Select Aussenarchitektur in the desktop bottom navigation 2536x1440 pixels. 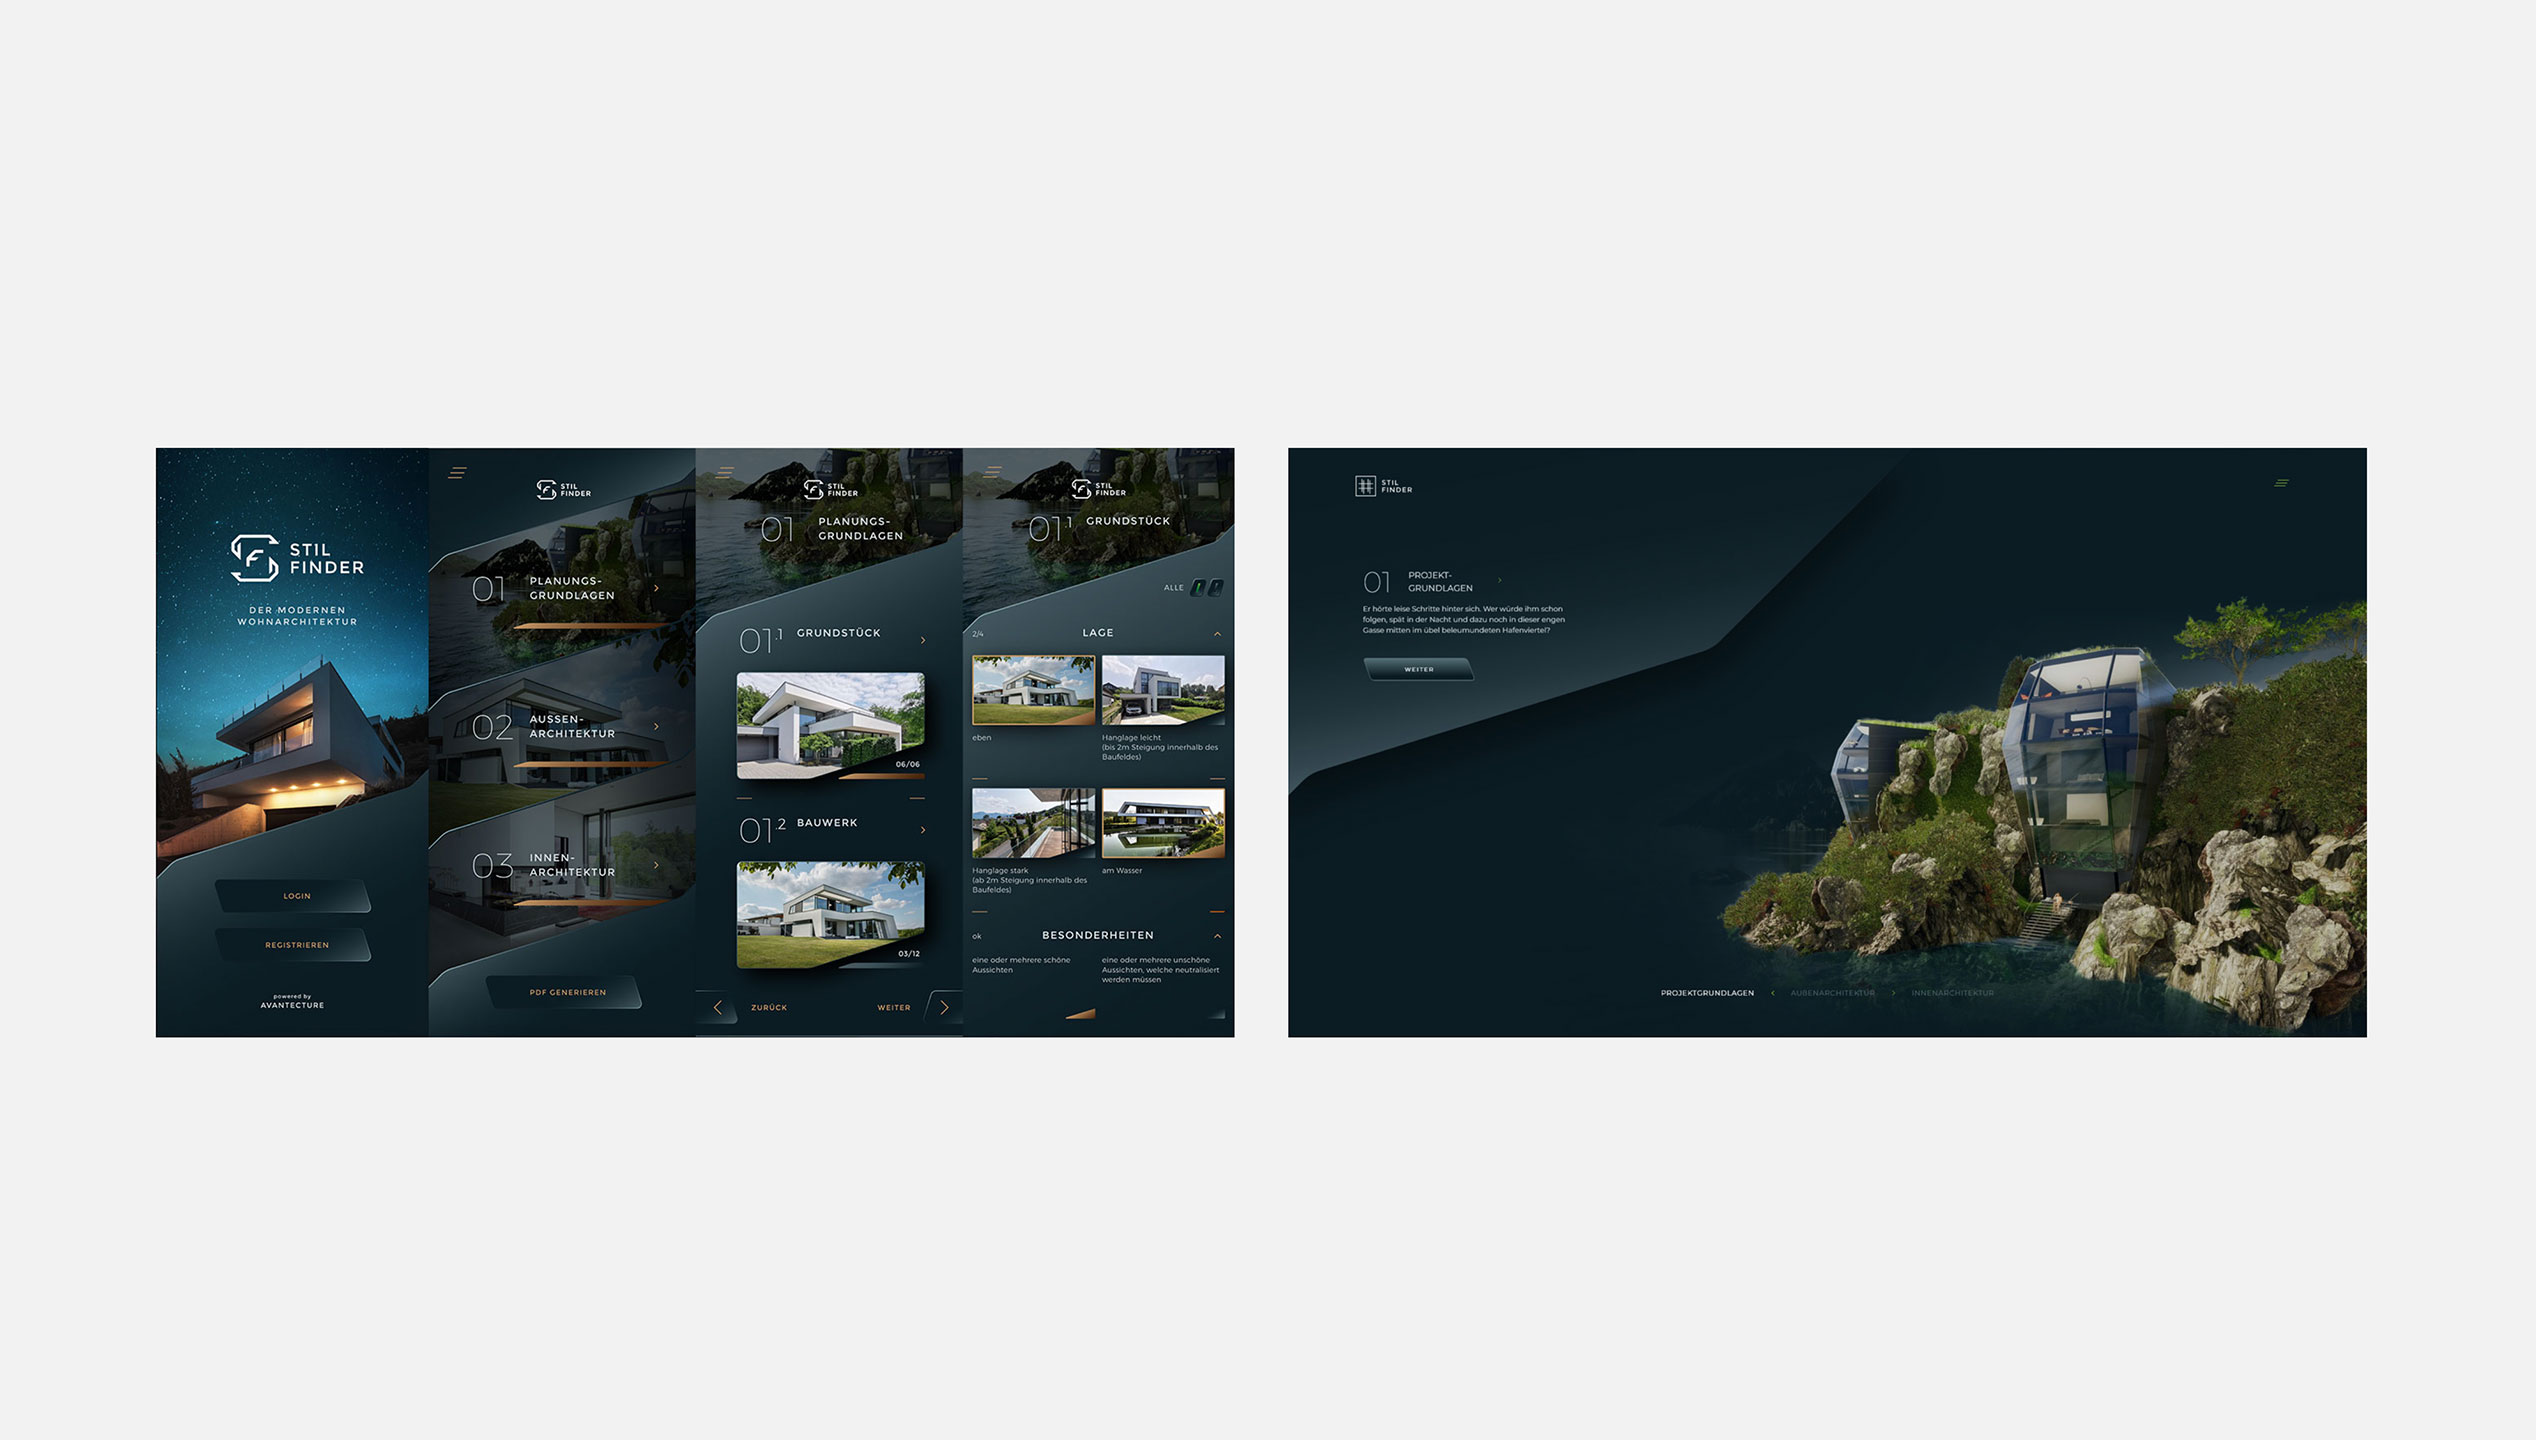[1833, 993]
